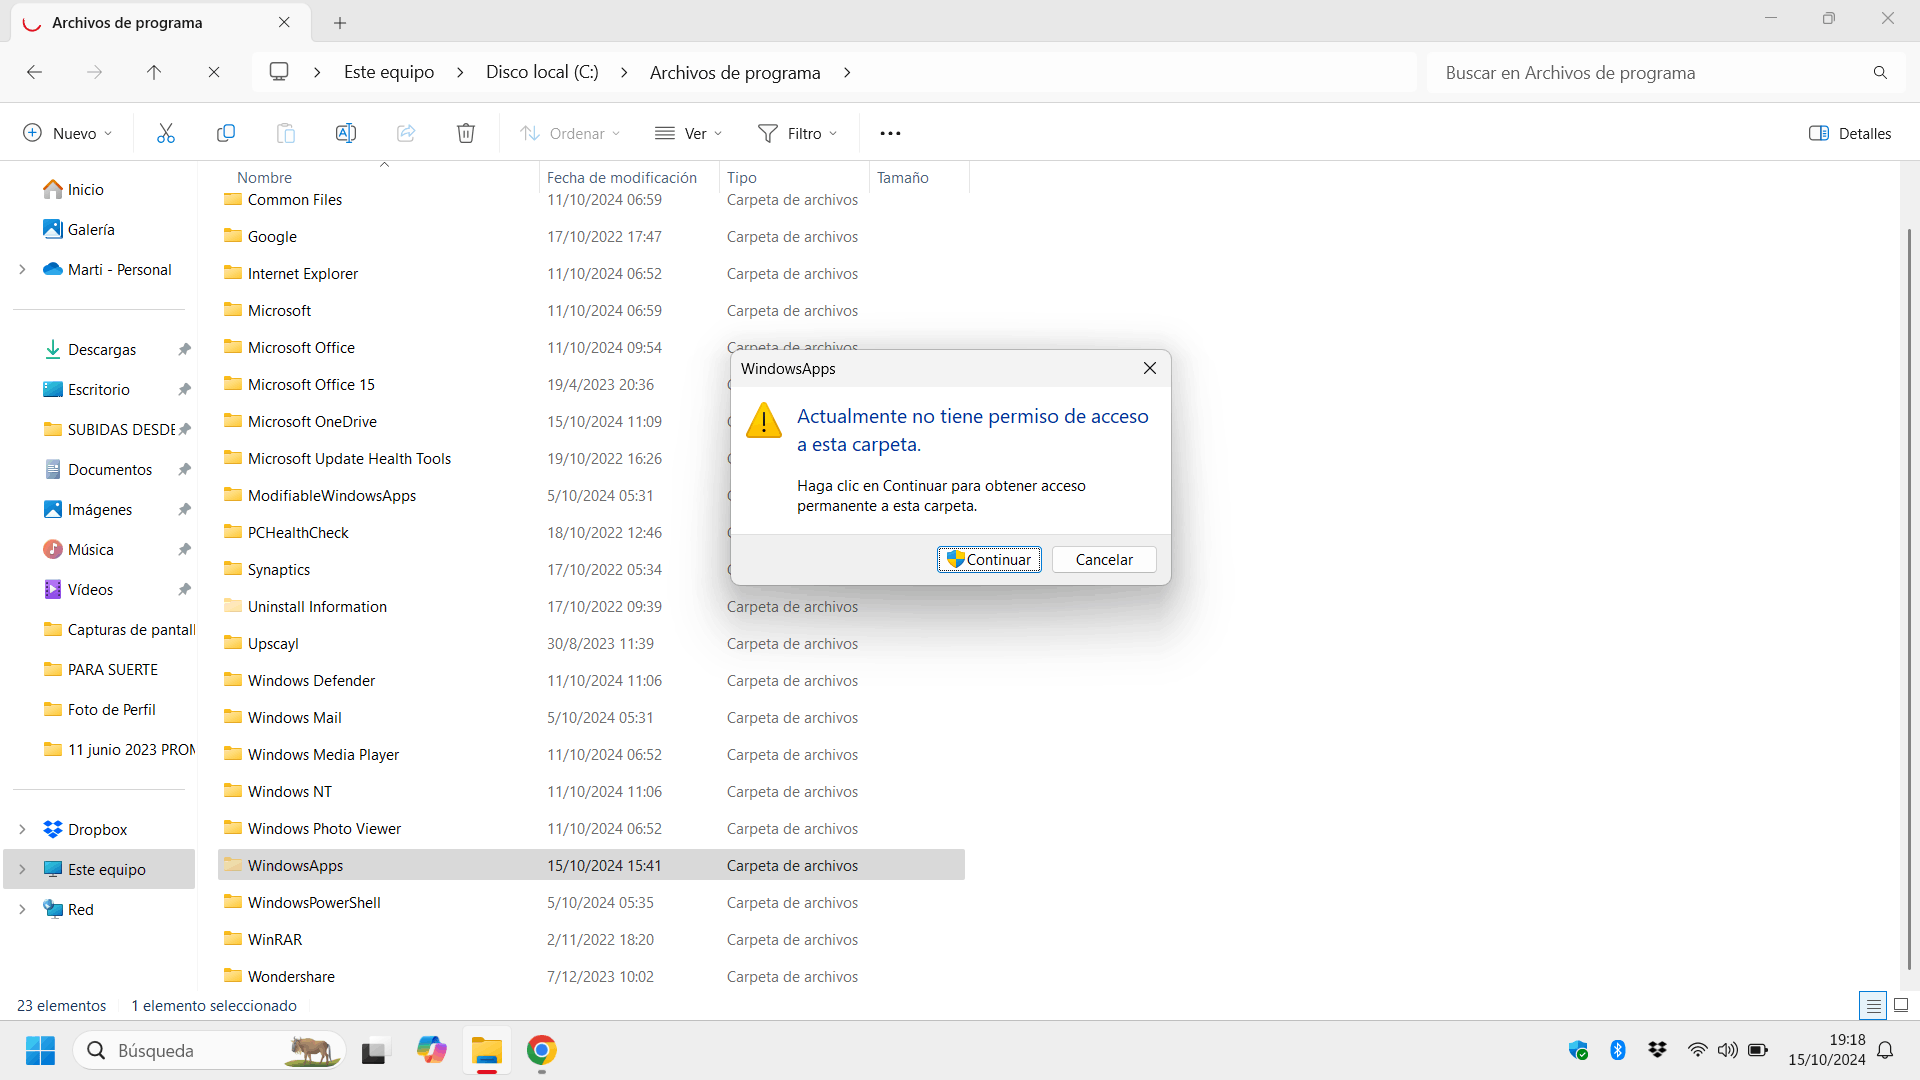
Task: Go forward with the right arrow
Action: 94,72
